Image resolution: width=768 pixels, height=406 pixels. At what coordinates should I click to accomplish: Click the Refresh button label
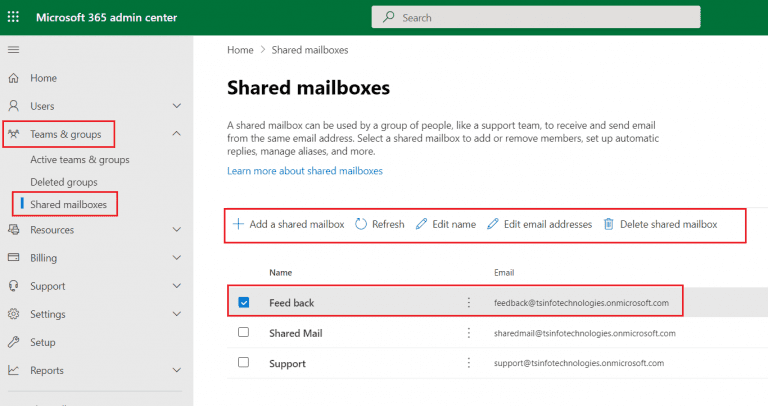click(x=388, y=224)
